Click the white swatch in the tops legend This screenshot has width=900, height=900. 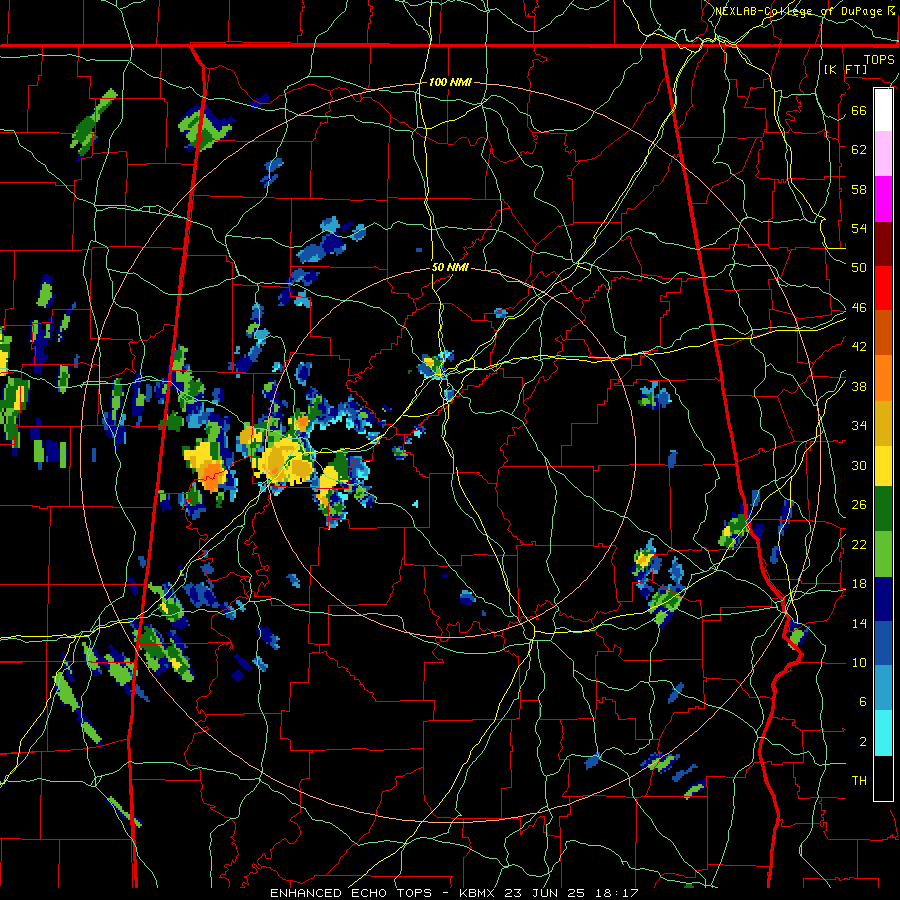(x=883, y=110)
